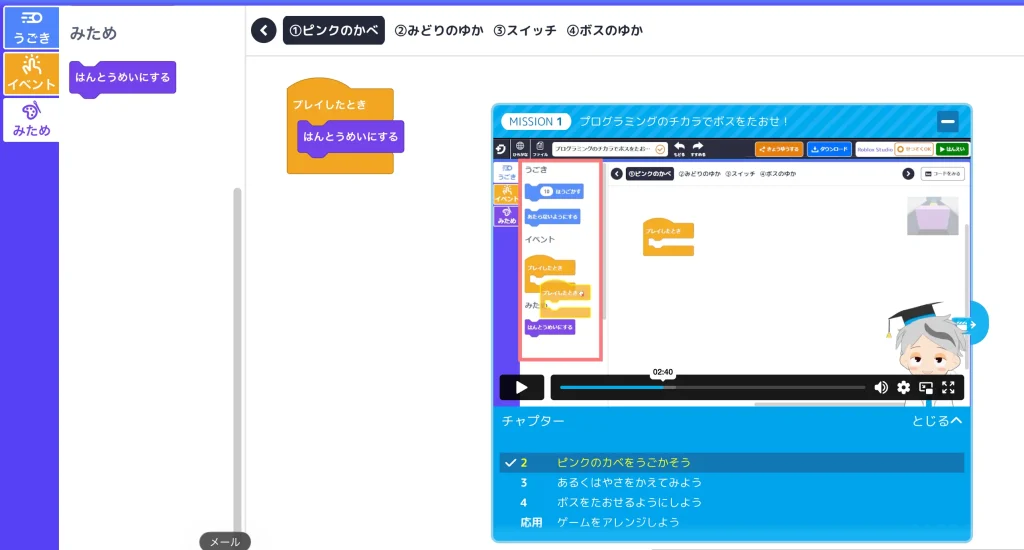Select 応用 ゲームをアレンジしよう chapter
Viewport: 1024px width, 550px height.
point(731,523)
